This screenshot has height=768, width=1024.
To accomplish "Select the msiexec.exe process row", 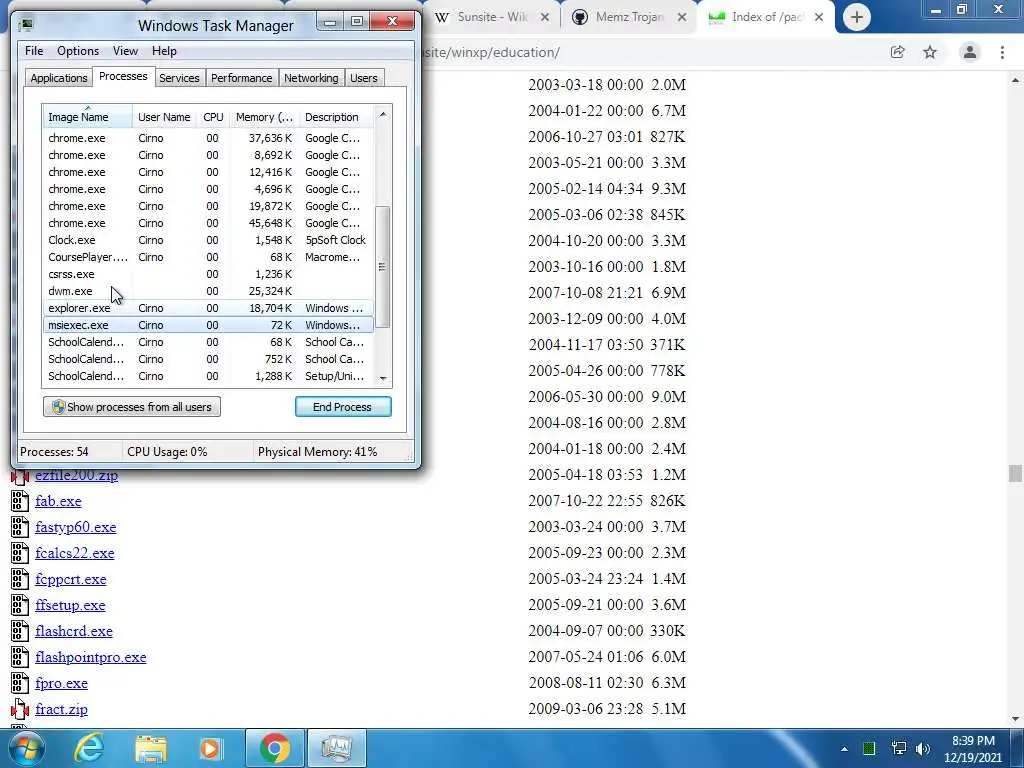I will click(208, 325).
